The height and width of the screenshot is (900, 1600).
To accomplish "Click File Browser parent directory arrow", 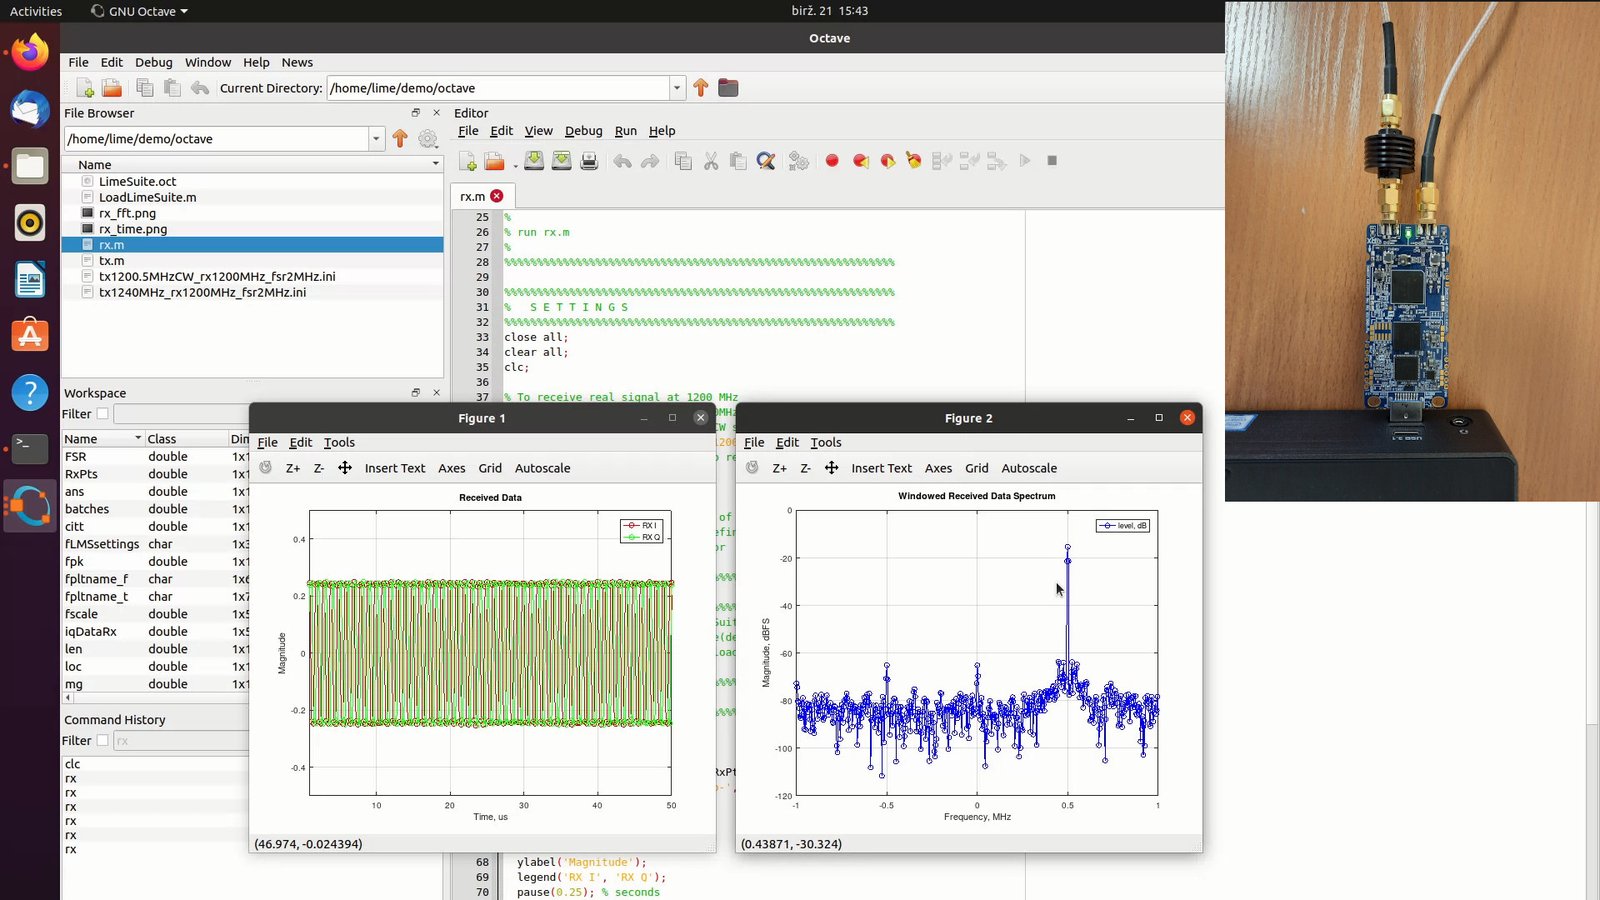I will (400, 139).
